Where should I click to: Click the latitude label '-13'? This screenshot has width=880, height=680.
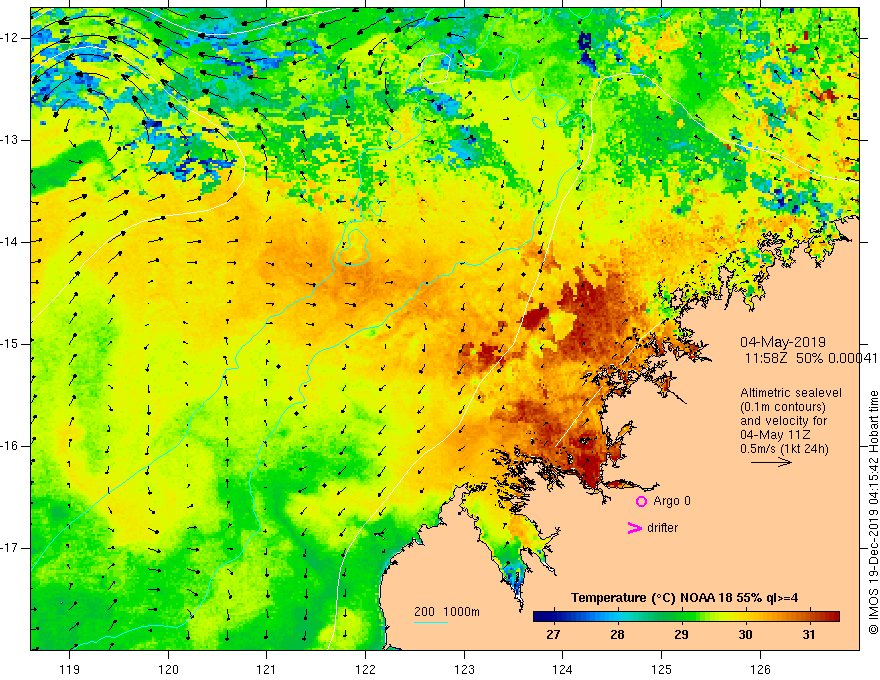coord(11,140)
